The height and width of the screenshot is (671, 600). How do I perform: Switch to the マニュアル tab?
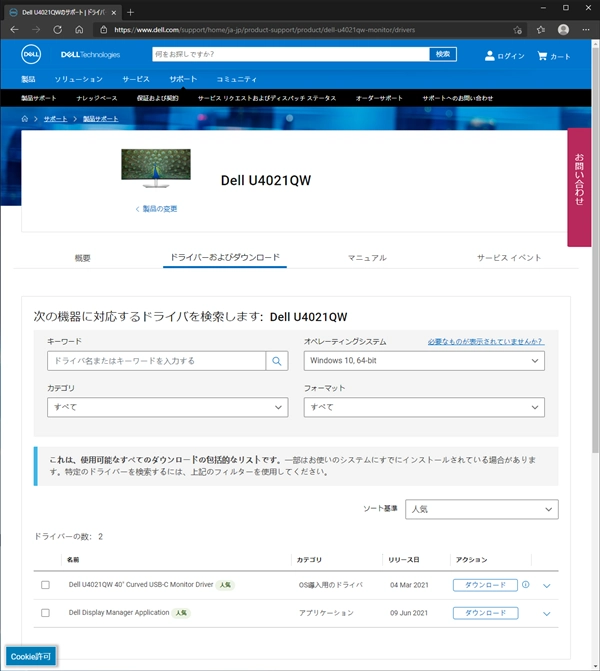pyautogui.click(x=367, y=258)
